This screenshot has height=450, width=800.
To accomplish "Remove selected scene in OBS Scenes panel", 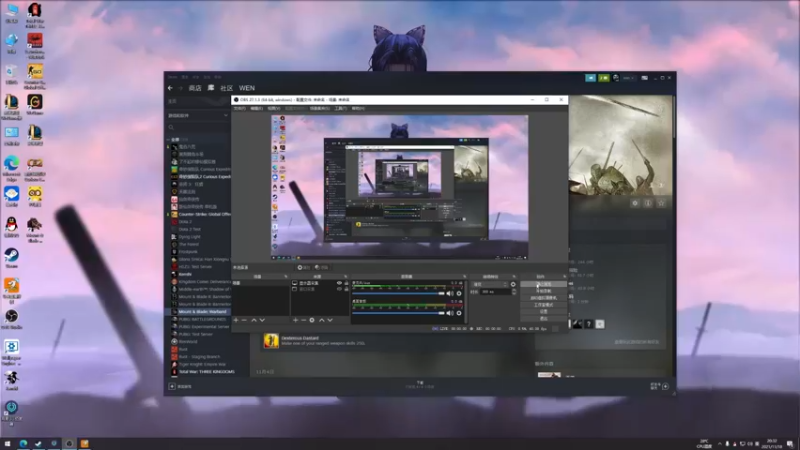I will coord(244,320).
